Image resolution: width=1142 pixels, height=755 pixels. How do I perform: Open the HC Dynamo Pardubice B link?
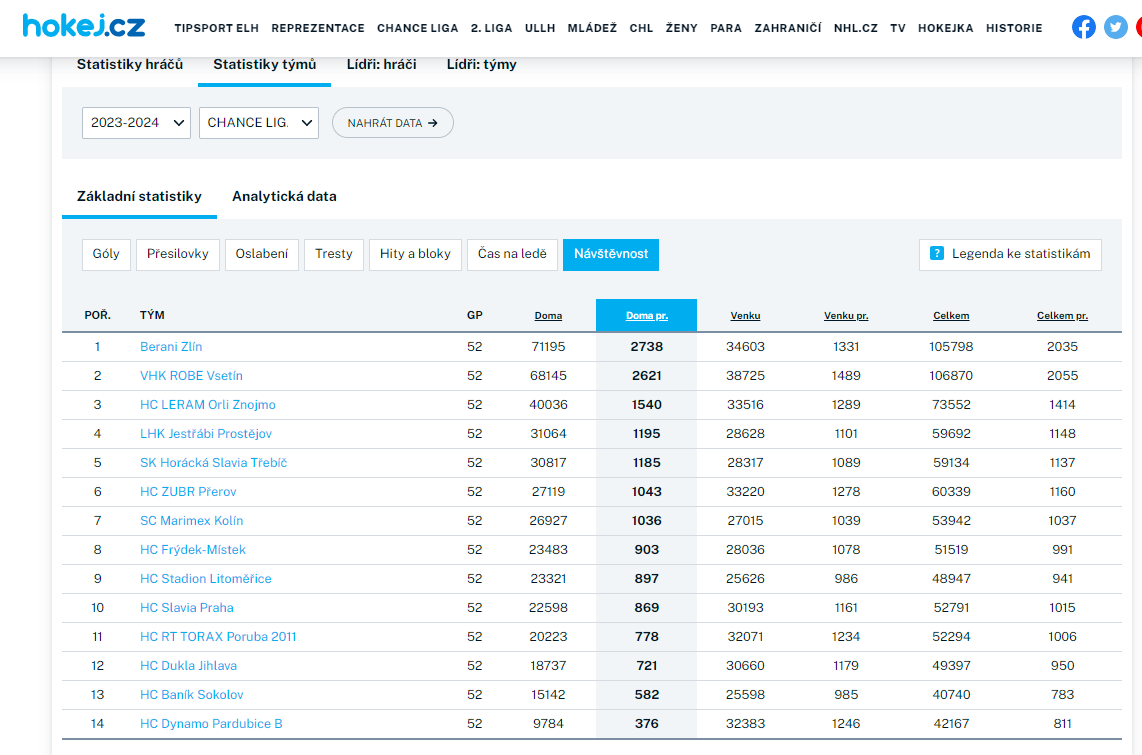coord(211,724)
